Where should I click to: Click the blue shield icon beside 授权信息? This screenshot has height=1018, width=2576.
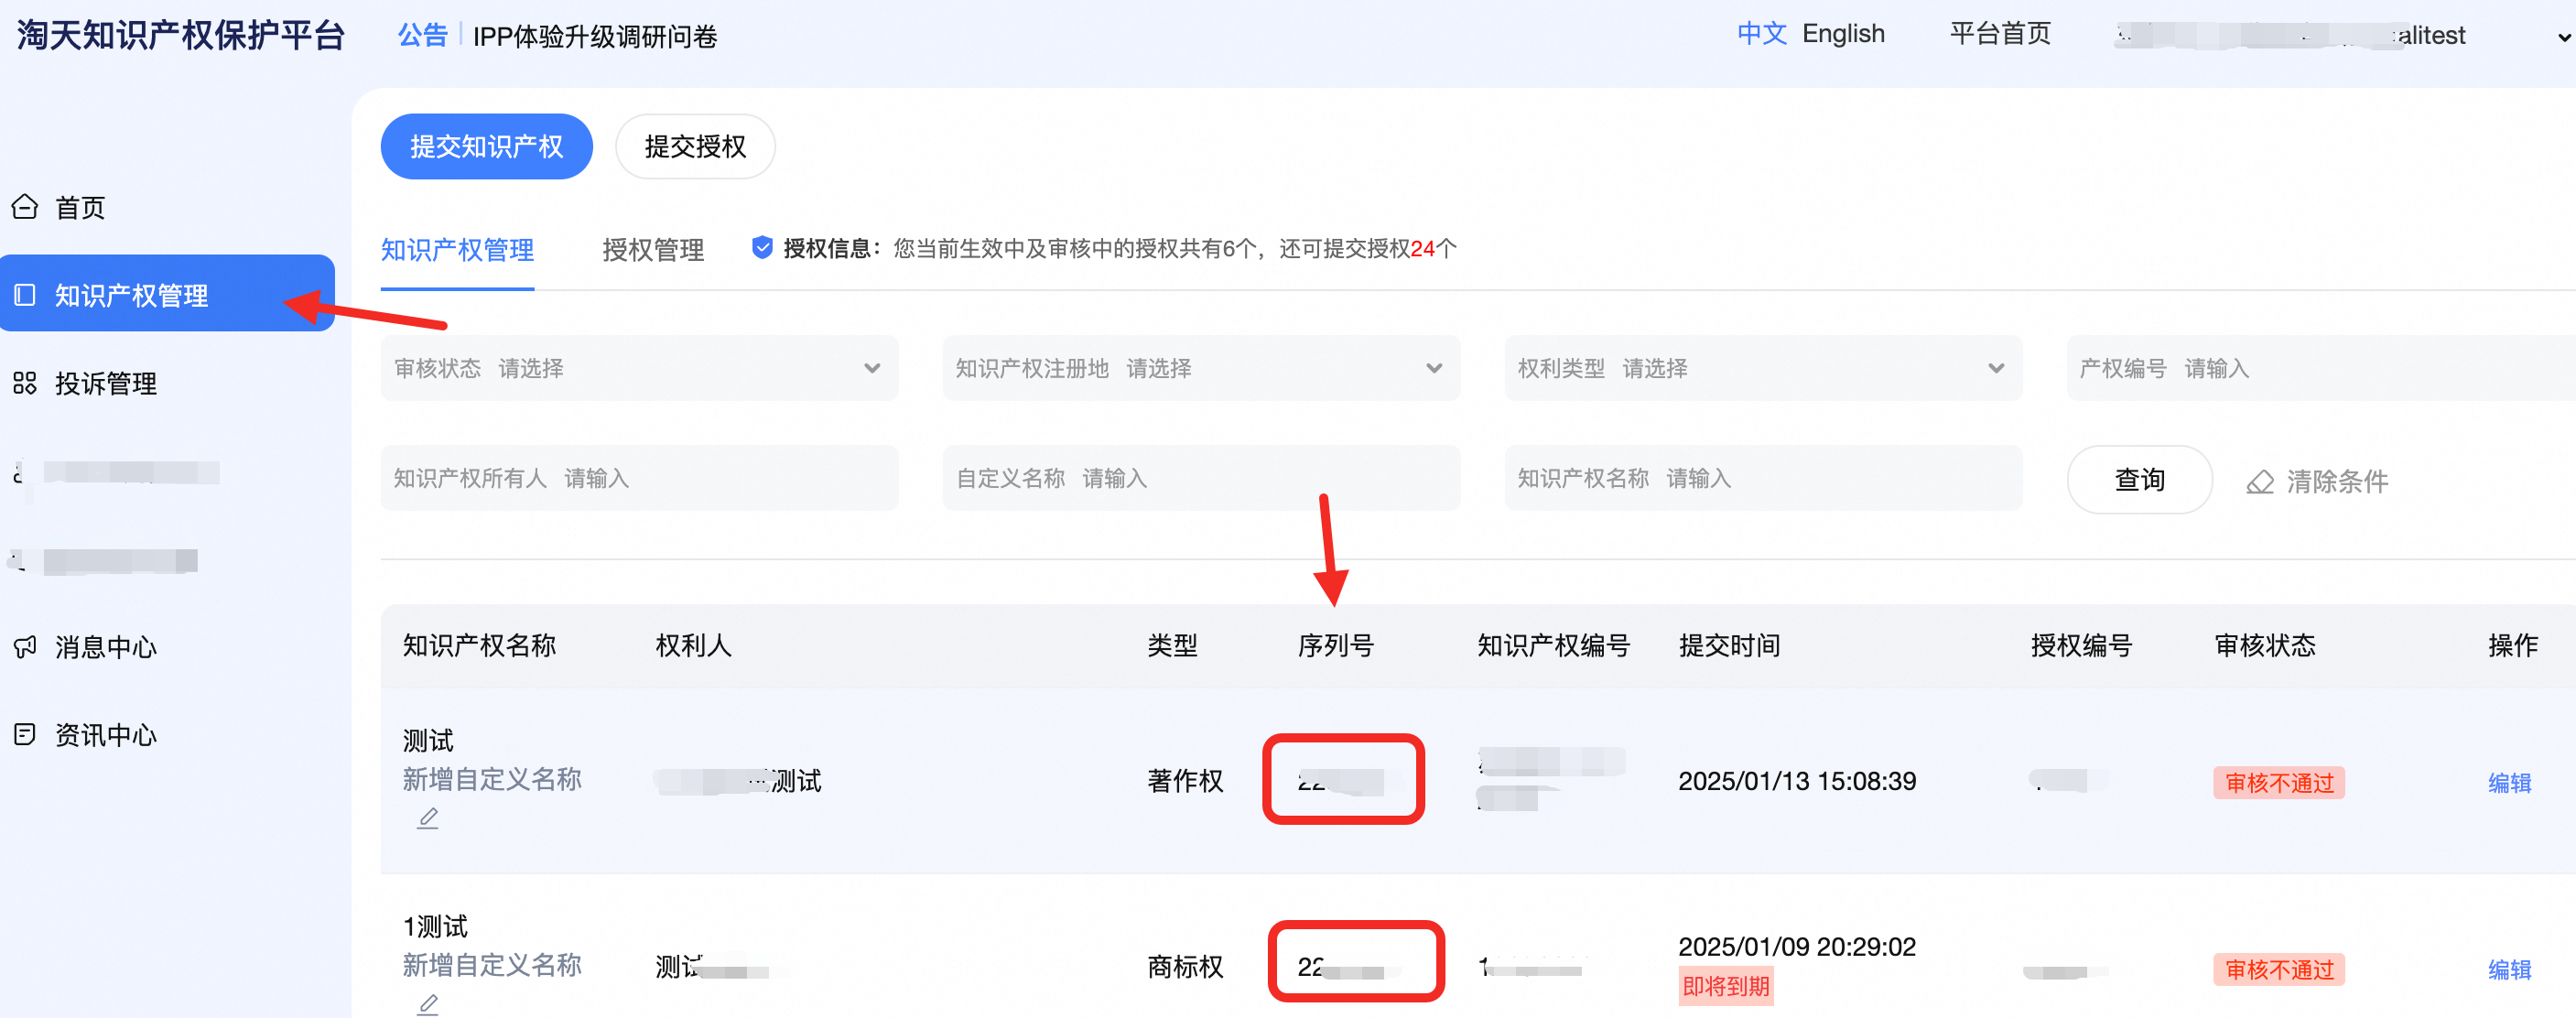click(x=762, y=247)
